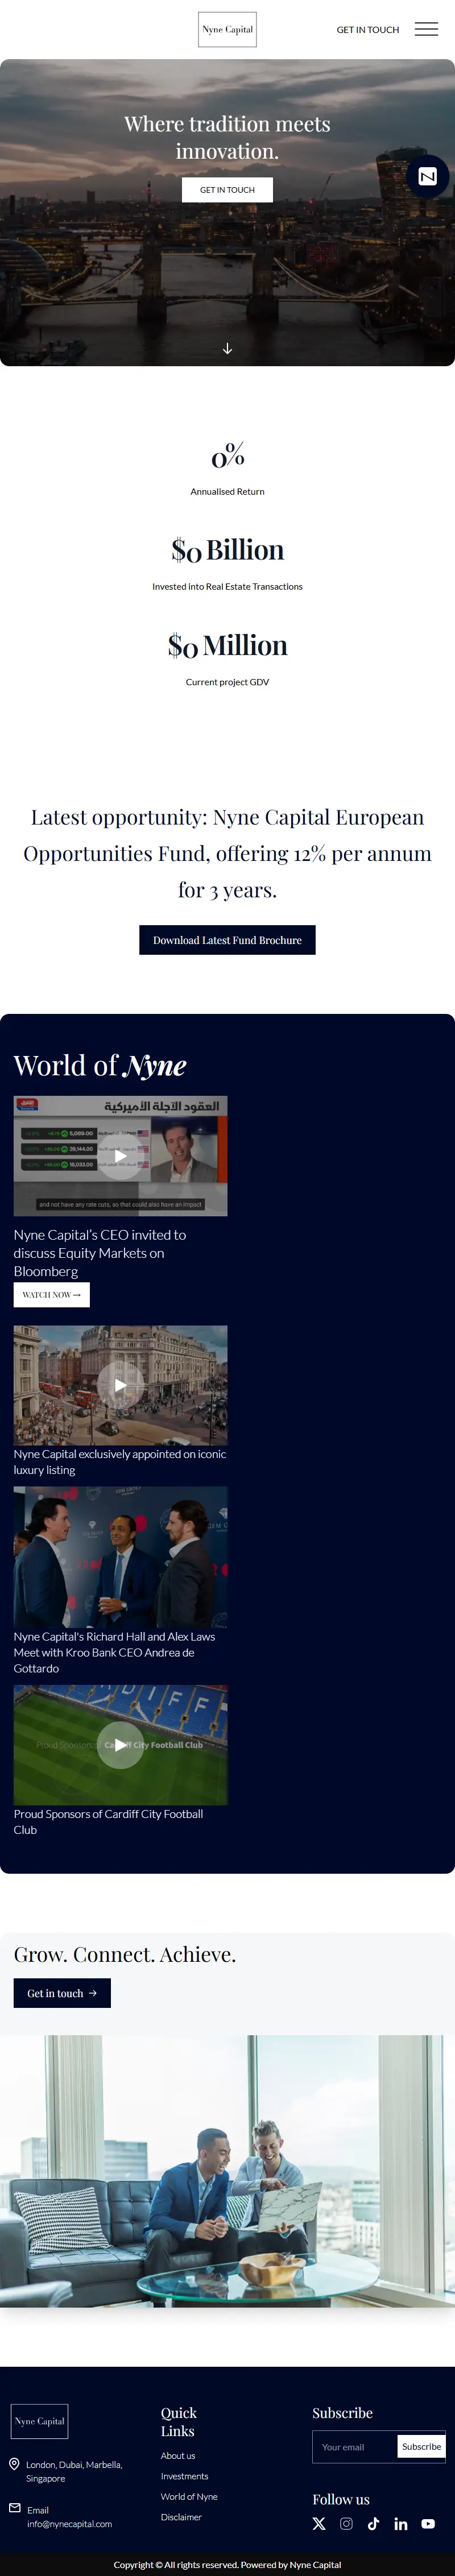Click the '$0 Million' statistic
Viewport: 455px width, 2576px height.
click(x=227, y=646)
